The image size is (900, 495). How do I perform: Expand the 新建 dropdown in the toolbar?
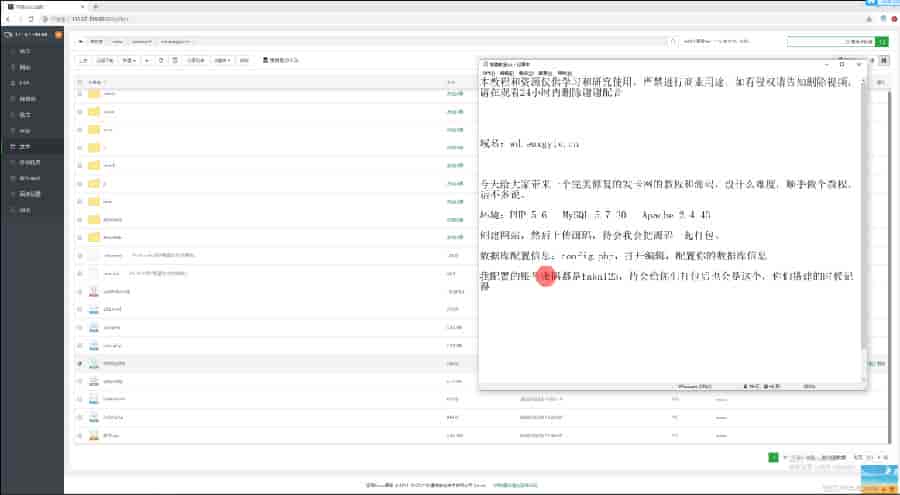pyautogui.click(x=129, y=60)
